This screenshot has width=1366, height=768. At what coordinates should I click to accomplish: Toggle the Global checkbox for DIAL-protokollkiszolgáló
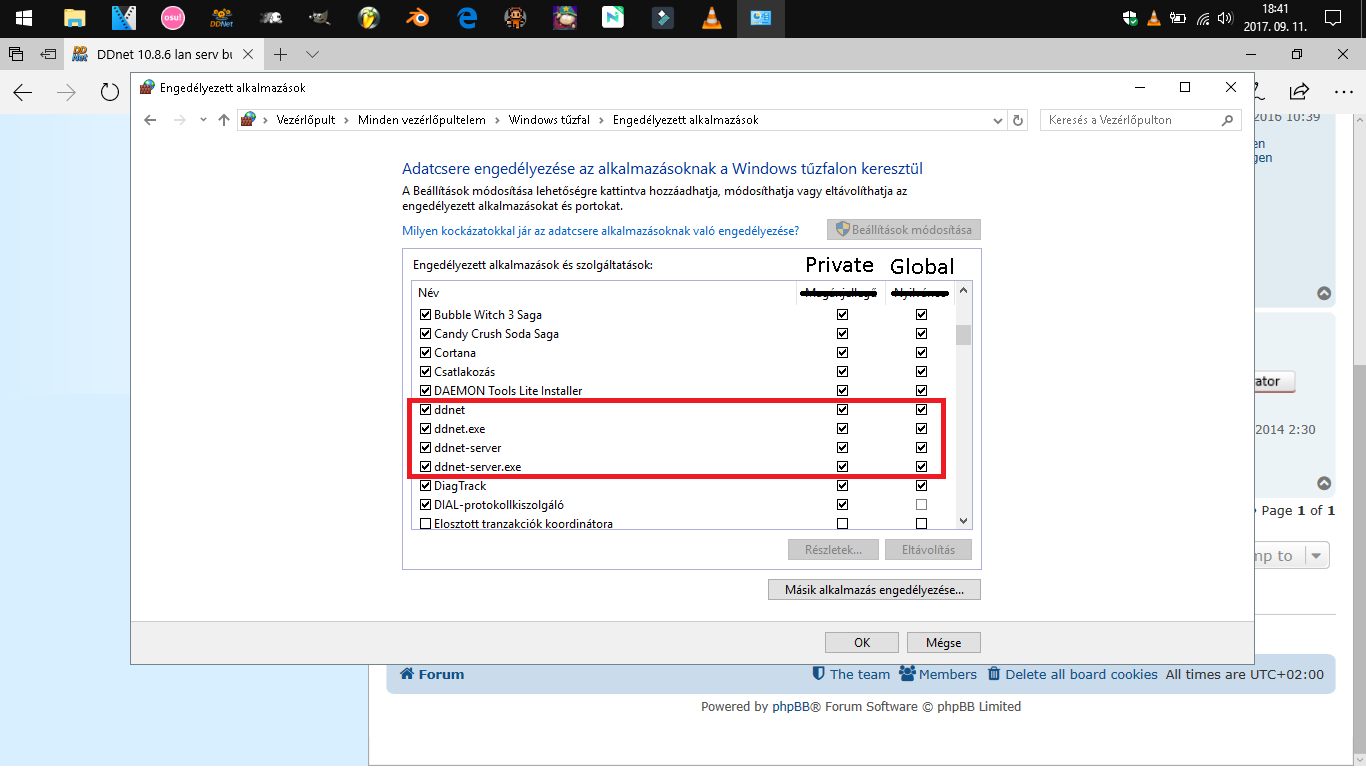(x=921, y=505)
